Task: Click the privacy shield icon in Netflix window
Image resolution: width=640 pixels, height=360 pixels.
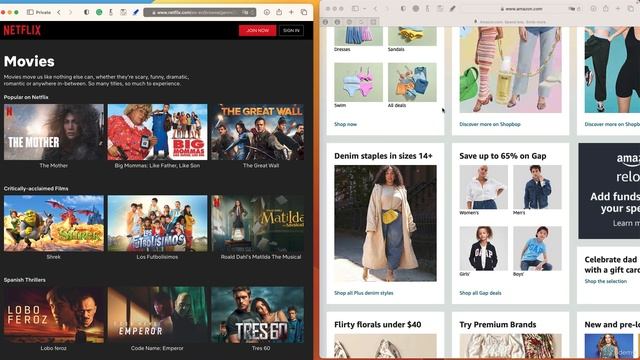Action: (x=87, y=12)
